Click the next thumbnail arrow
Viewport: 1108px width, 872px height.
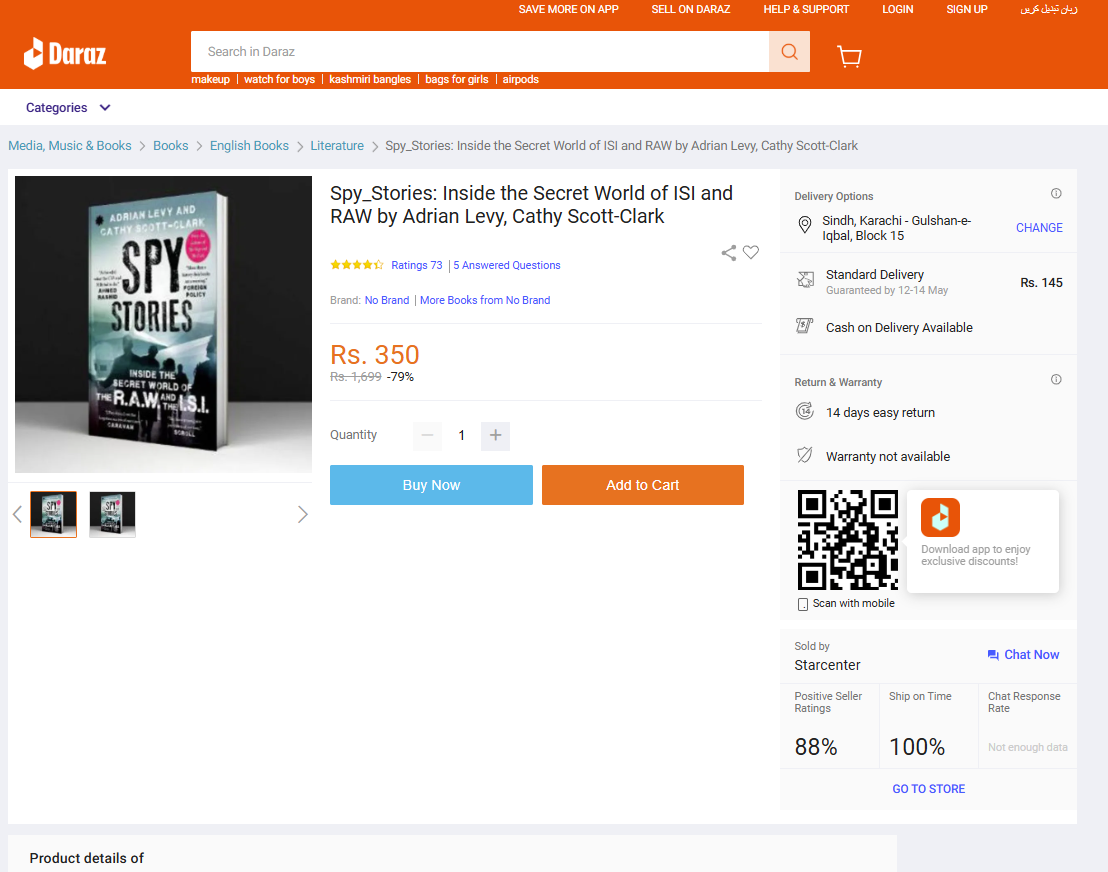tap(302, 514)
